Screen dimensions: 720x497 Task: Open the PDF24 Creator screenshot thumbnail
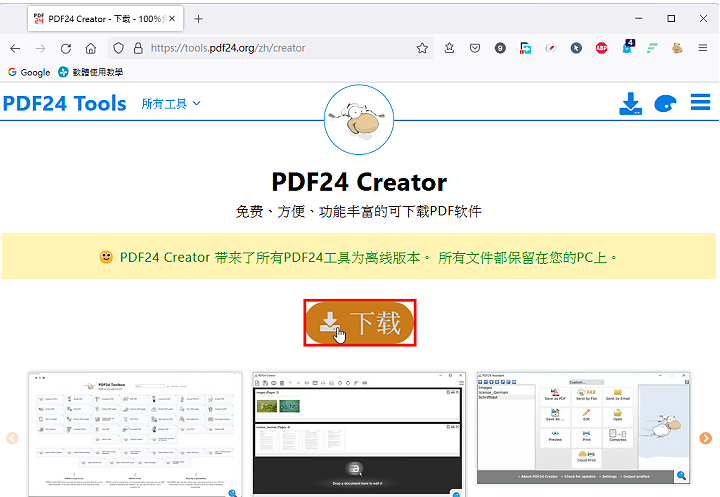tap(359, 435)
